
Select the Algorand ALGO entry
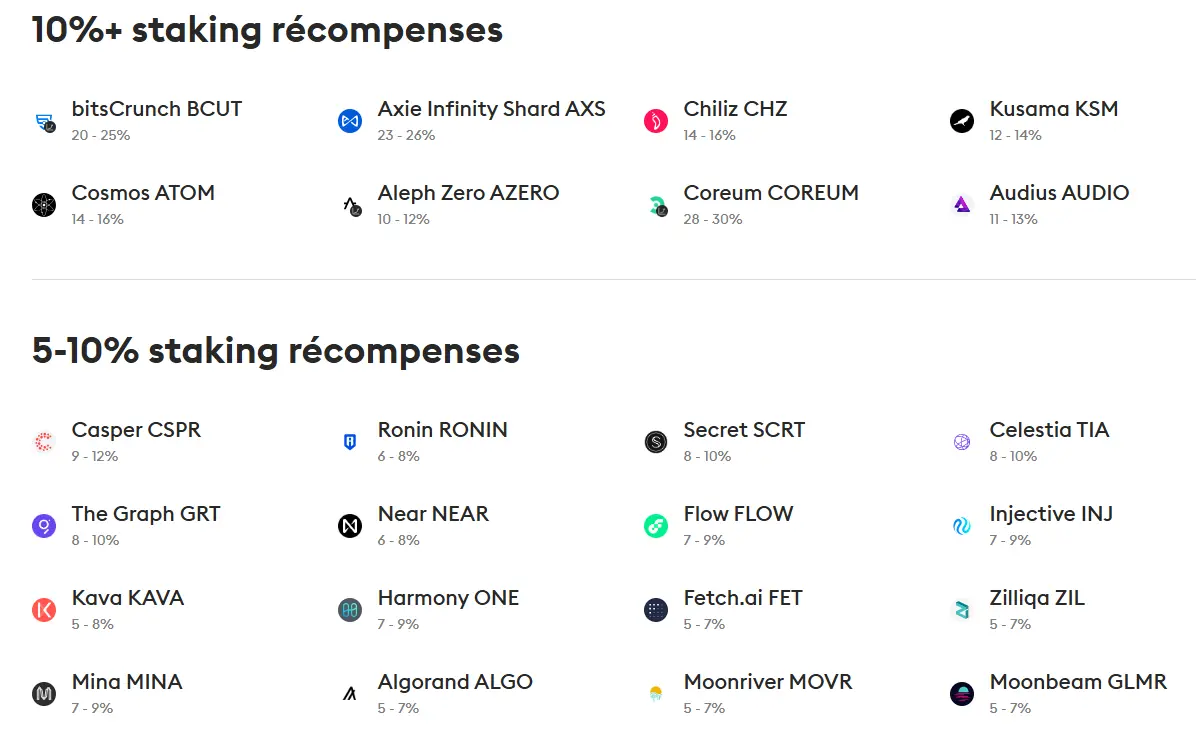(x=455, y=682)
